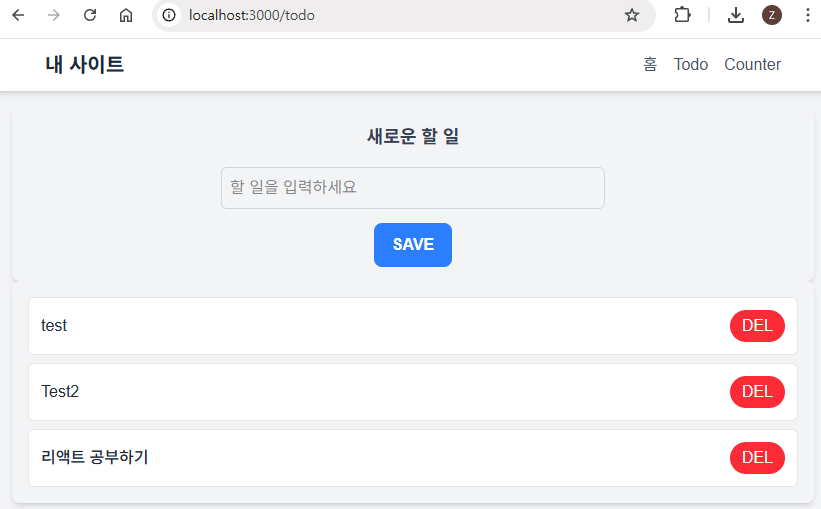Delete the 리액트 공부하기 todo item
The height and width of the screenshot is (509, 821).
(757, 458)
